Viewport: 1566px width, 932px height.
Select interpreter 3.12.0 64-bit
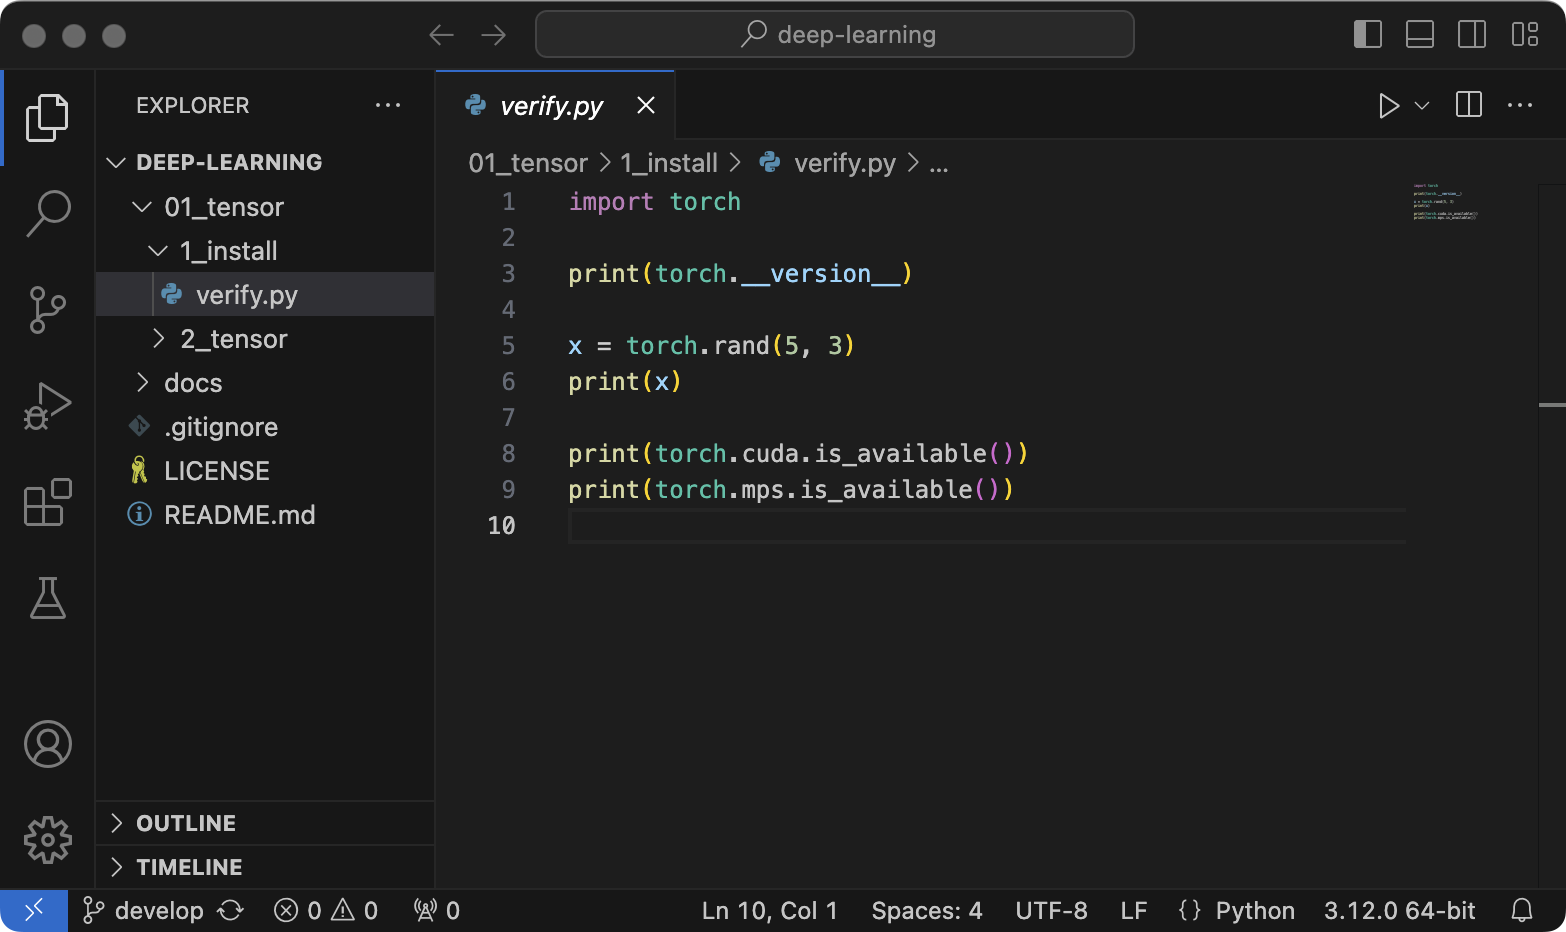[1400, 910]
